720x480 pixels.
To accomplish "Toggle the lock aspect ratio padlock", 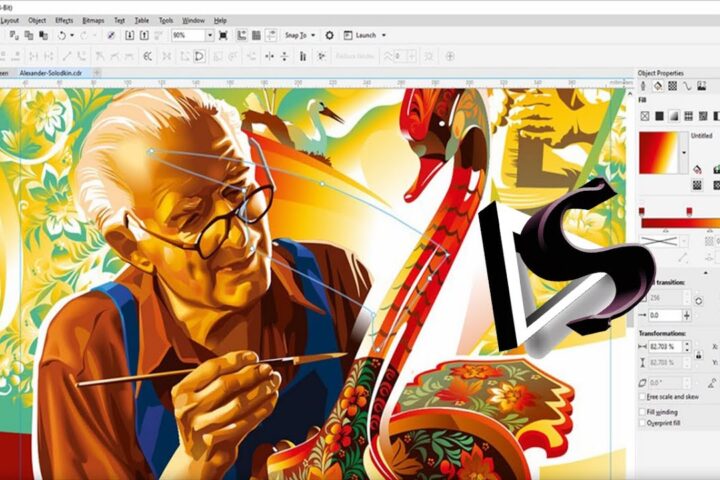I will [698, 355].
